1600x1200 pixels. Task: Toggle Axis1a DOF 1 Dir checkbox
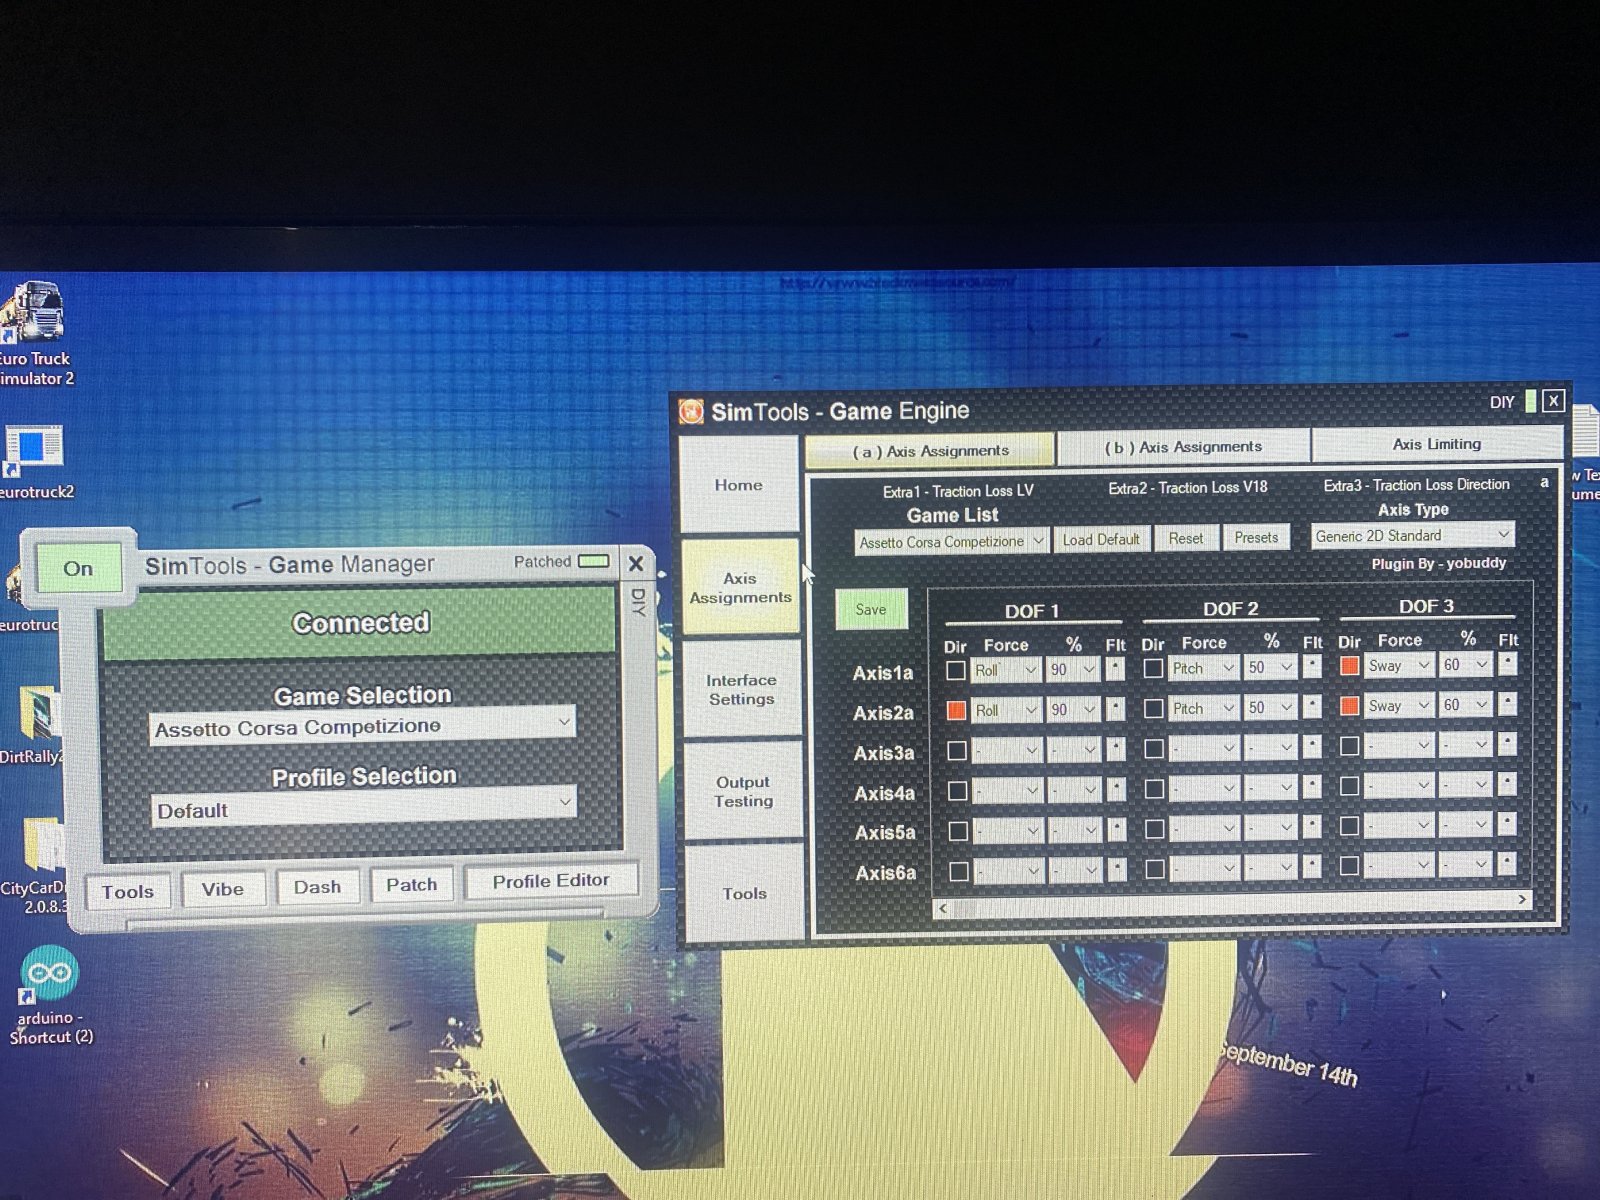click(956, 670)
